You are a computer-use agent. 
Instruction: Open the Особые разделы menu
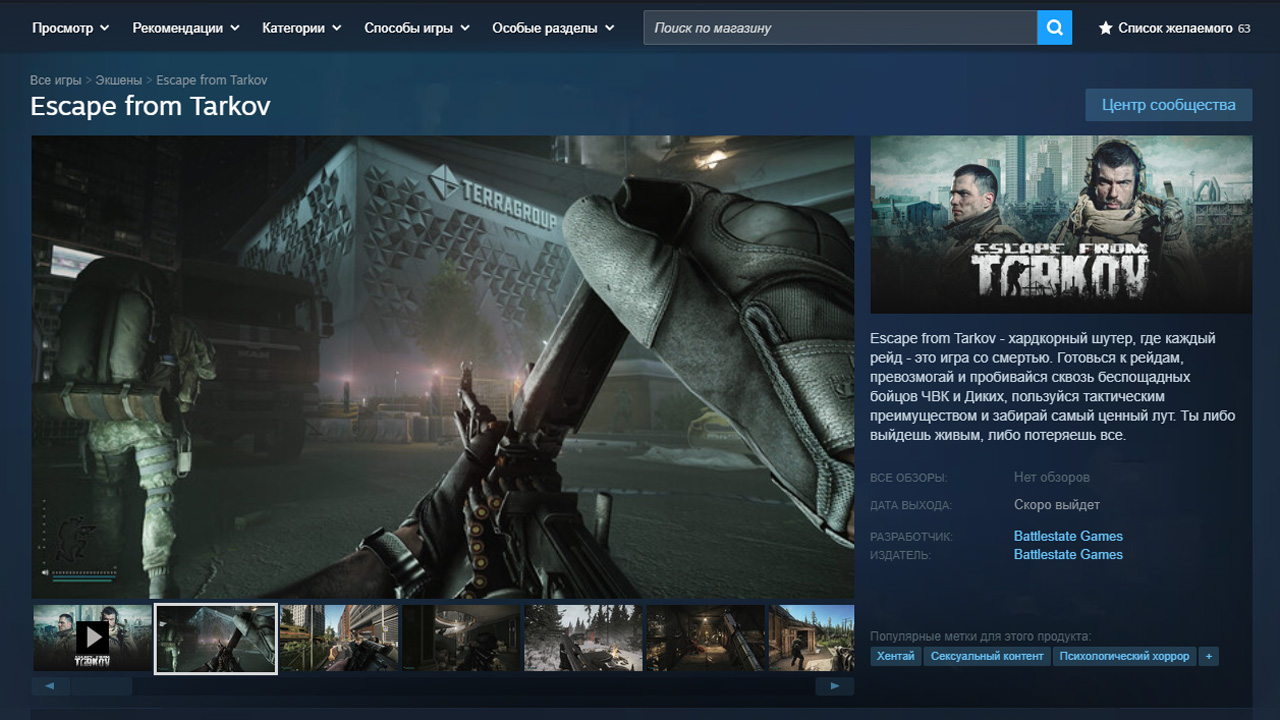[x=553, y=28]
